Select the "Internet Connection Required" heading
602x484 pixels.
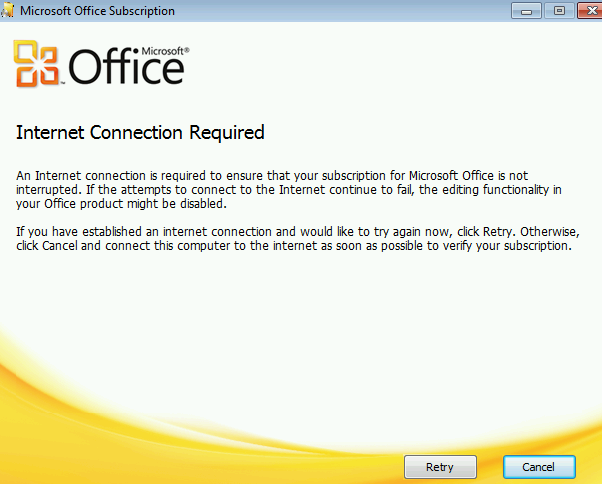pyautogui.click(x=140, y=132)
